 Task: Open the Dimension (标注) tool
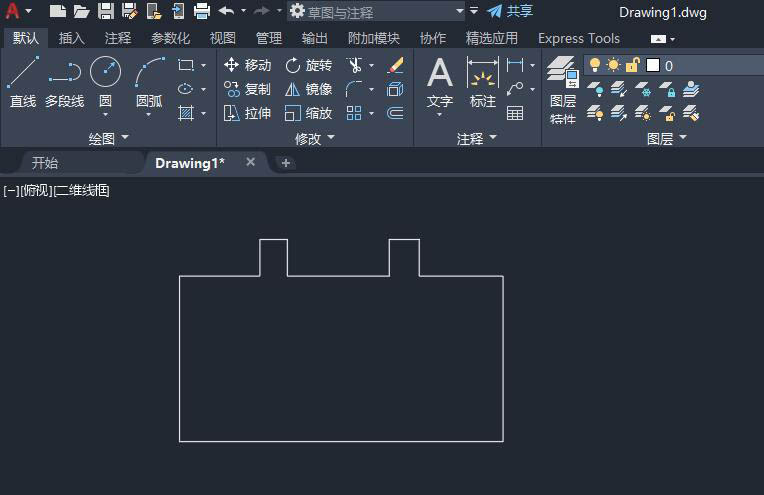482,81
